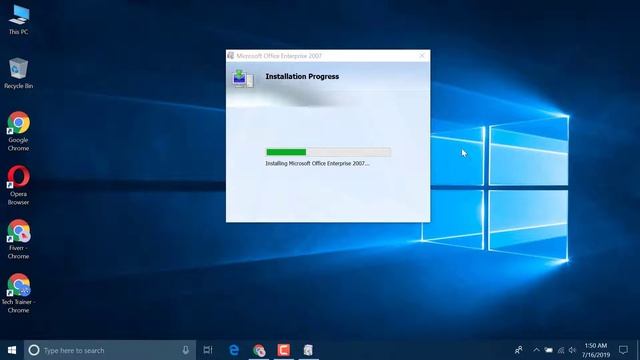640x360 pixels.
Task: Check the battery status icon
Action: click(549, 350)
